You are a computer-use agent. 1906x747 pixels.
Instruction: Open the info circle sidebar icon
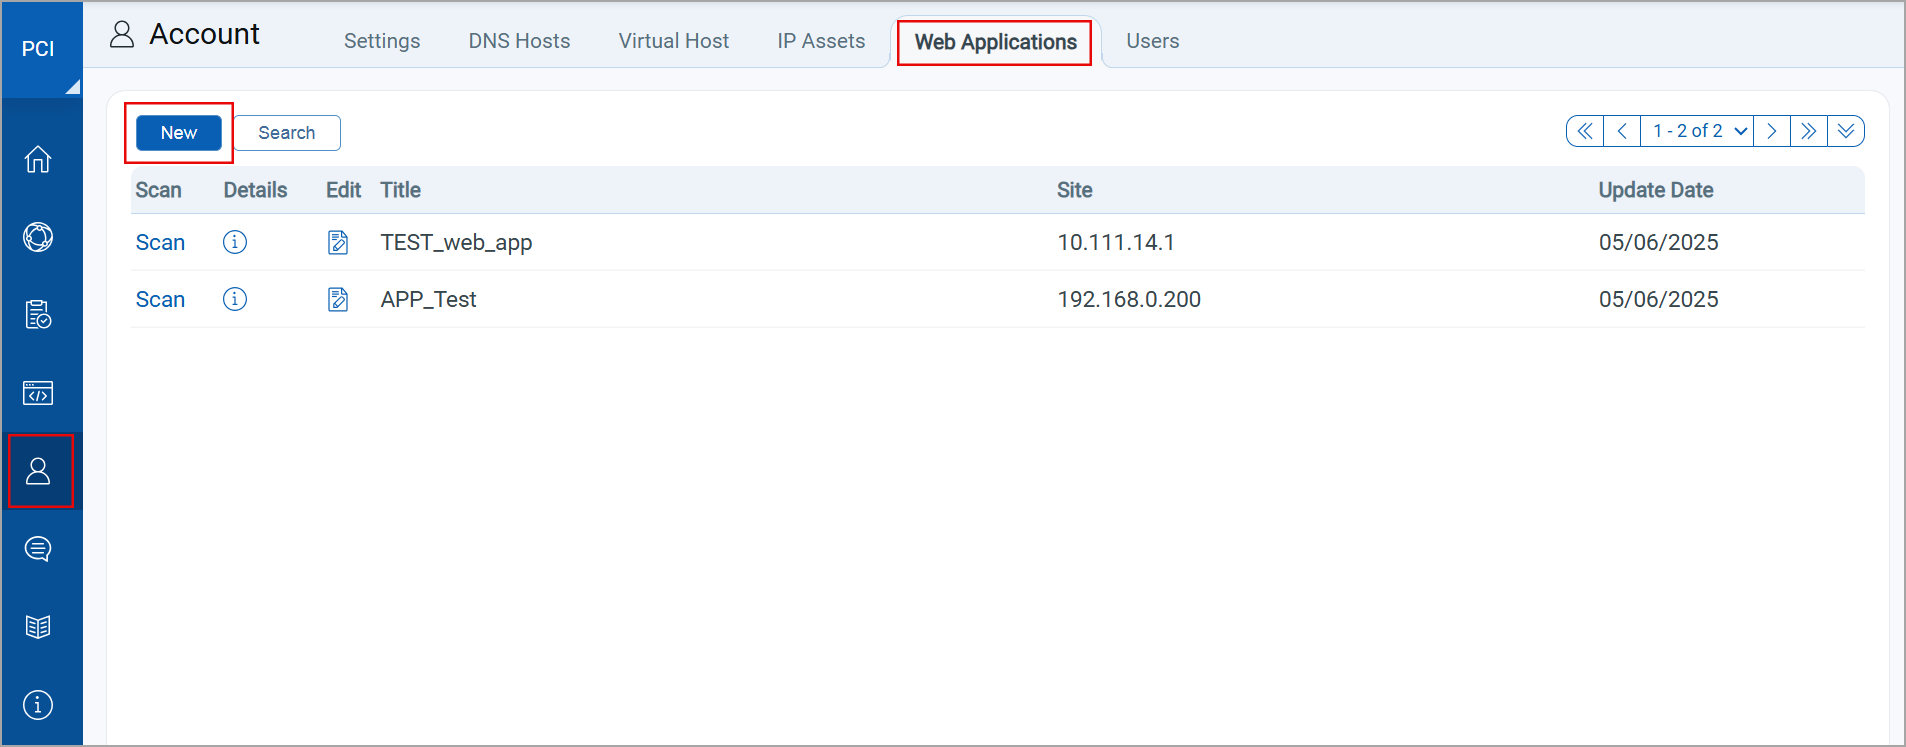click(x=38, y=705)
